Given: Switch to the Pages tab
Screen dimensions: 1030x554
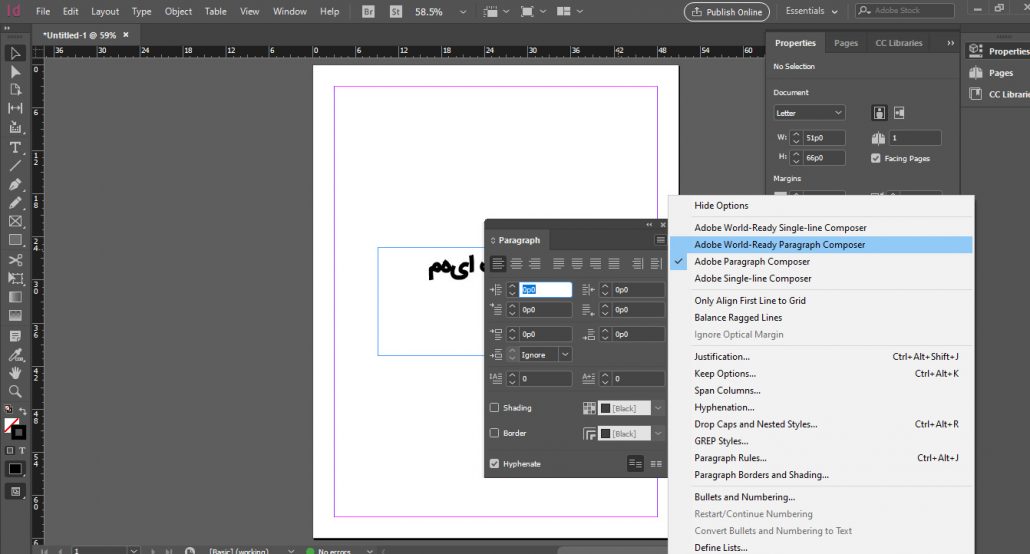Looking at the screenshot, I should pyautogui.click(x=845, y=43).
